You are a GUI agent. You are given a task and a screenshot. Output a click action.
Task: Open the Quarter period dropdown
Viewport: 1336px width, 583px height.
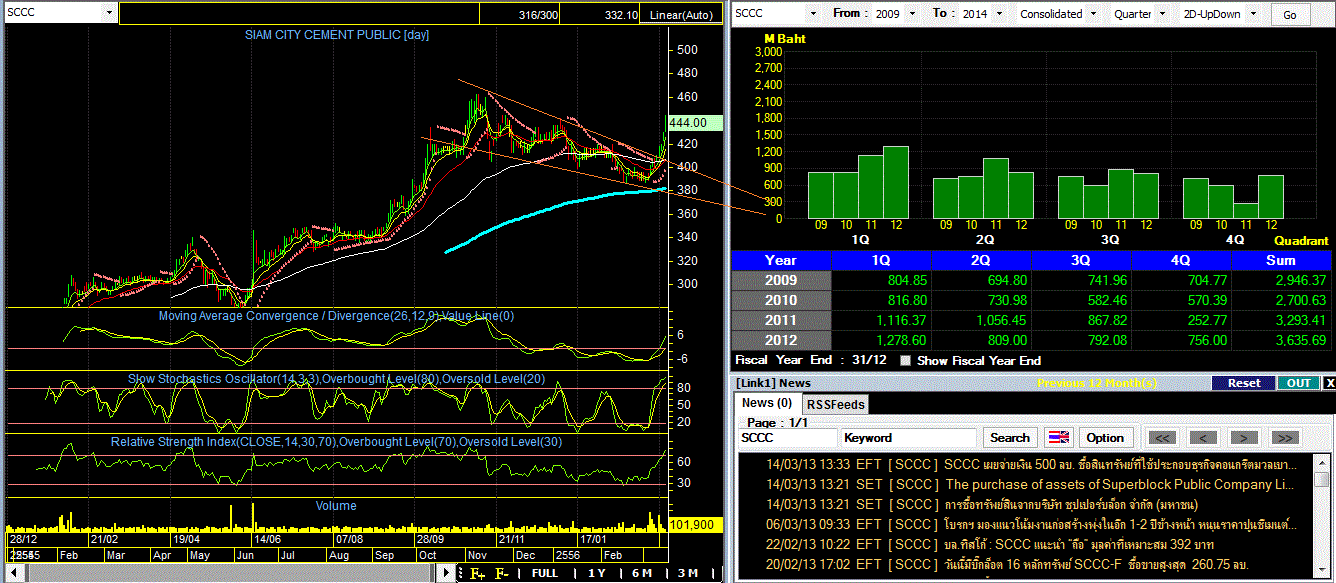1161,14
